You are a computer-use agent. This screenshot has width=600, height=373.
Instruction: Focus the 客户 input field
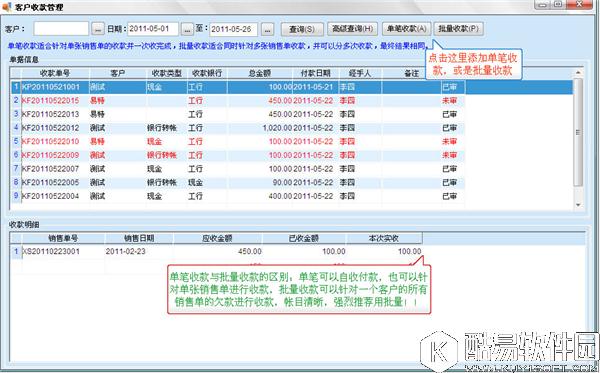point(61,29)
